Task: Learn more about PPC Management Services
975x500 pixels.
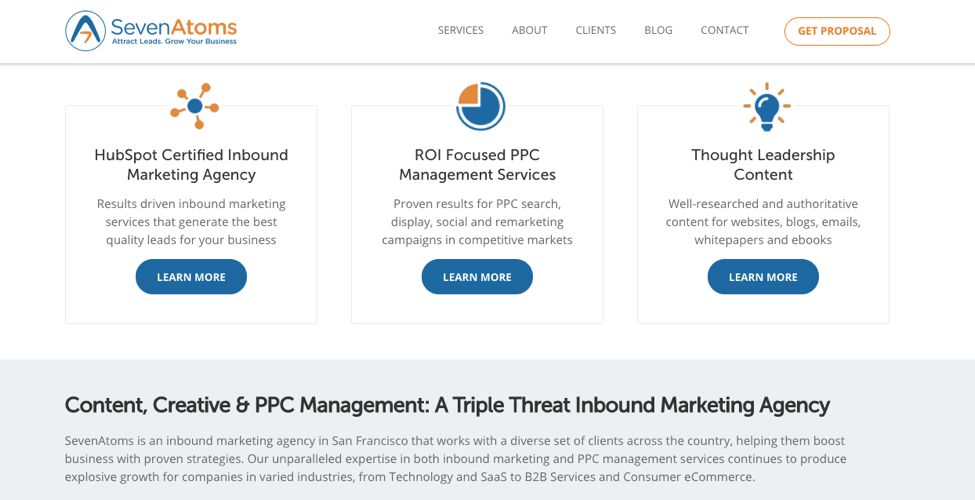Action: coord(477,277)
